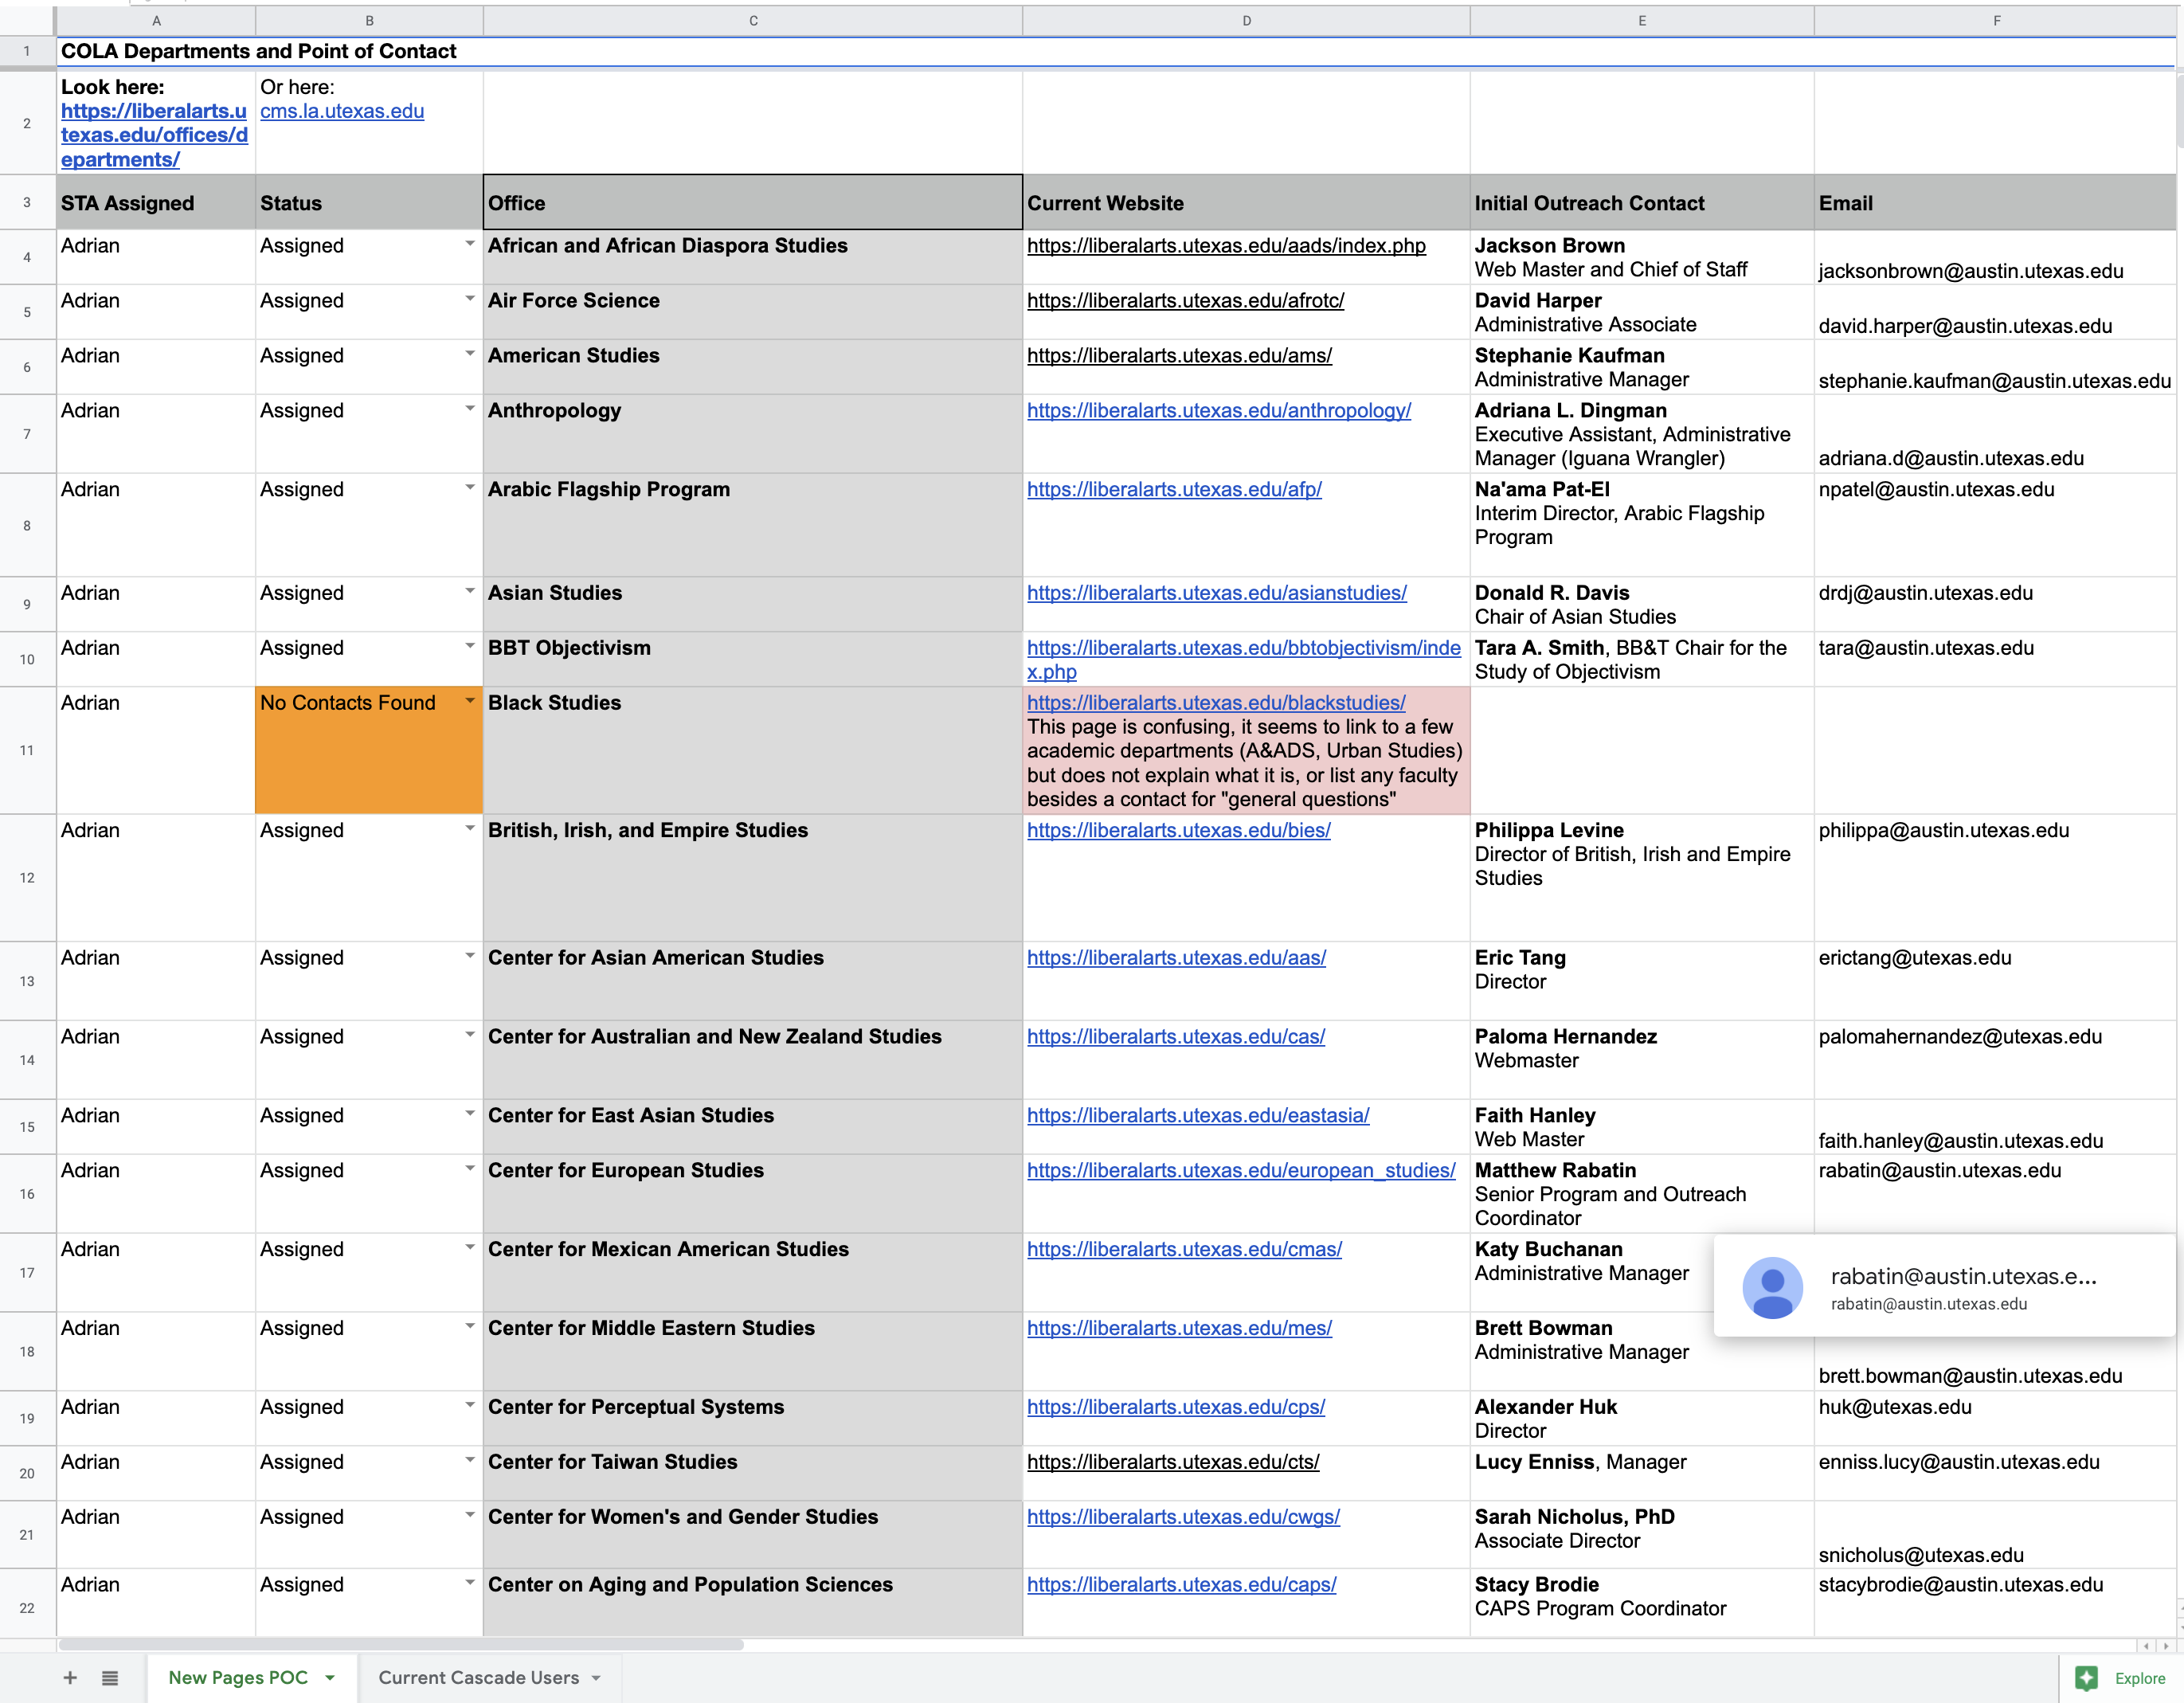Click the Explore star icon
The width and height of the screenshot is (2184, 1703).
(x=2086, y=1678)
